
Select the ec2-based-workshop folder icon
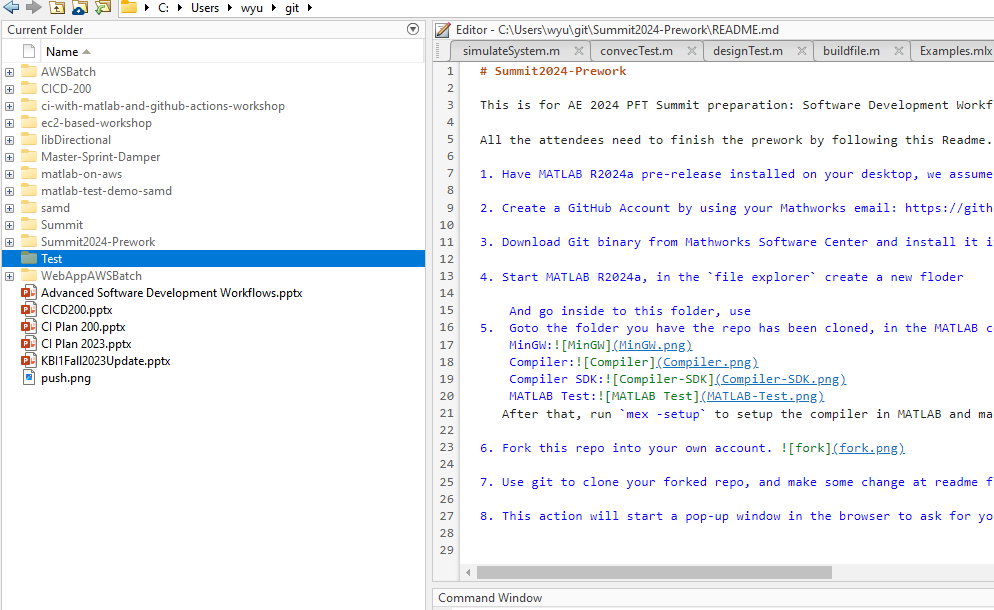(x=29, y=122)
